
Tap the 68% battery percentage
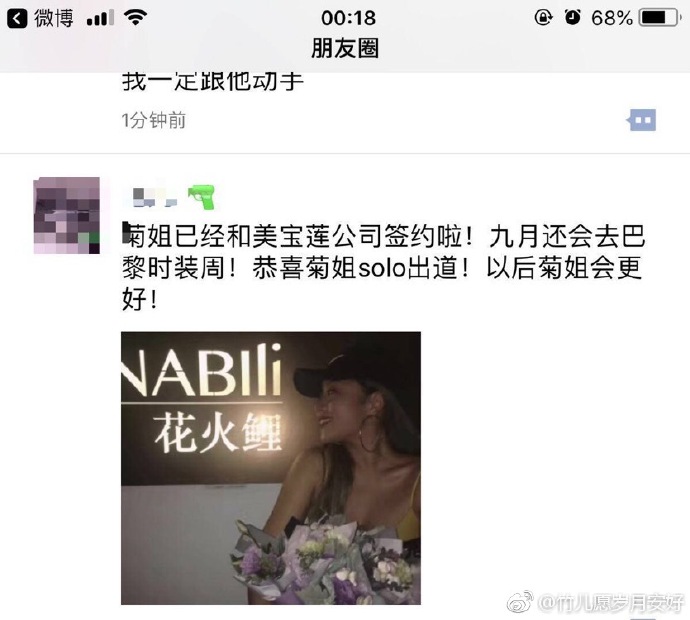point(612,18)
